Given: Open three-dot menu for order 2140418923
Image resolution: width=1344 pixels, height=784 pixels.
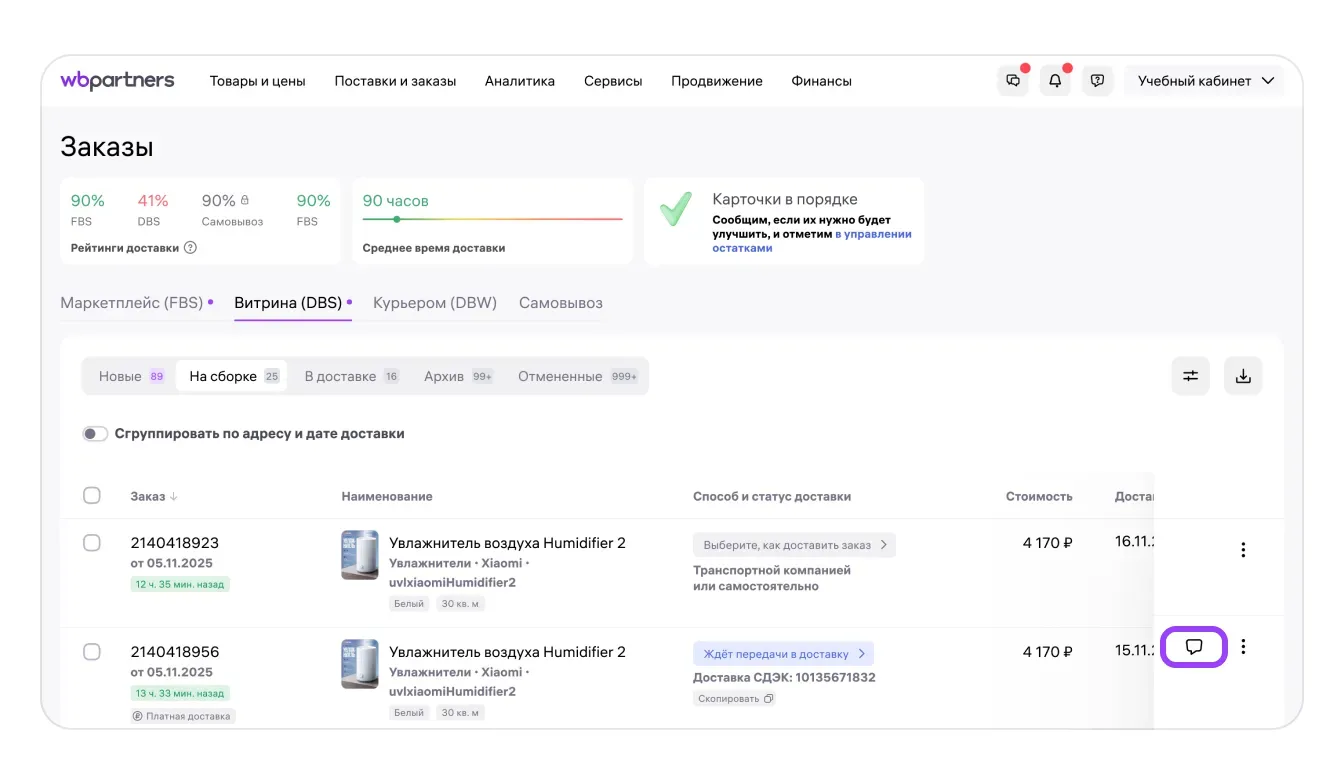Looking at the screenshot, I should click(x=1243, y=549).
